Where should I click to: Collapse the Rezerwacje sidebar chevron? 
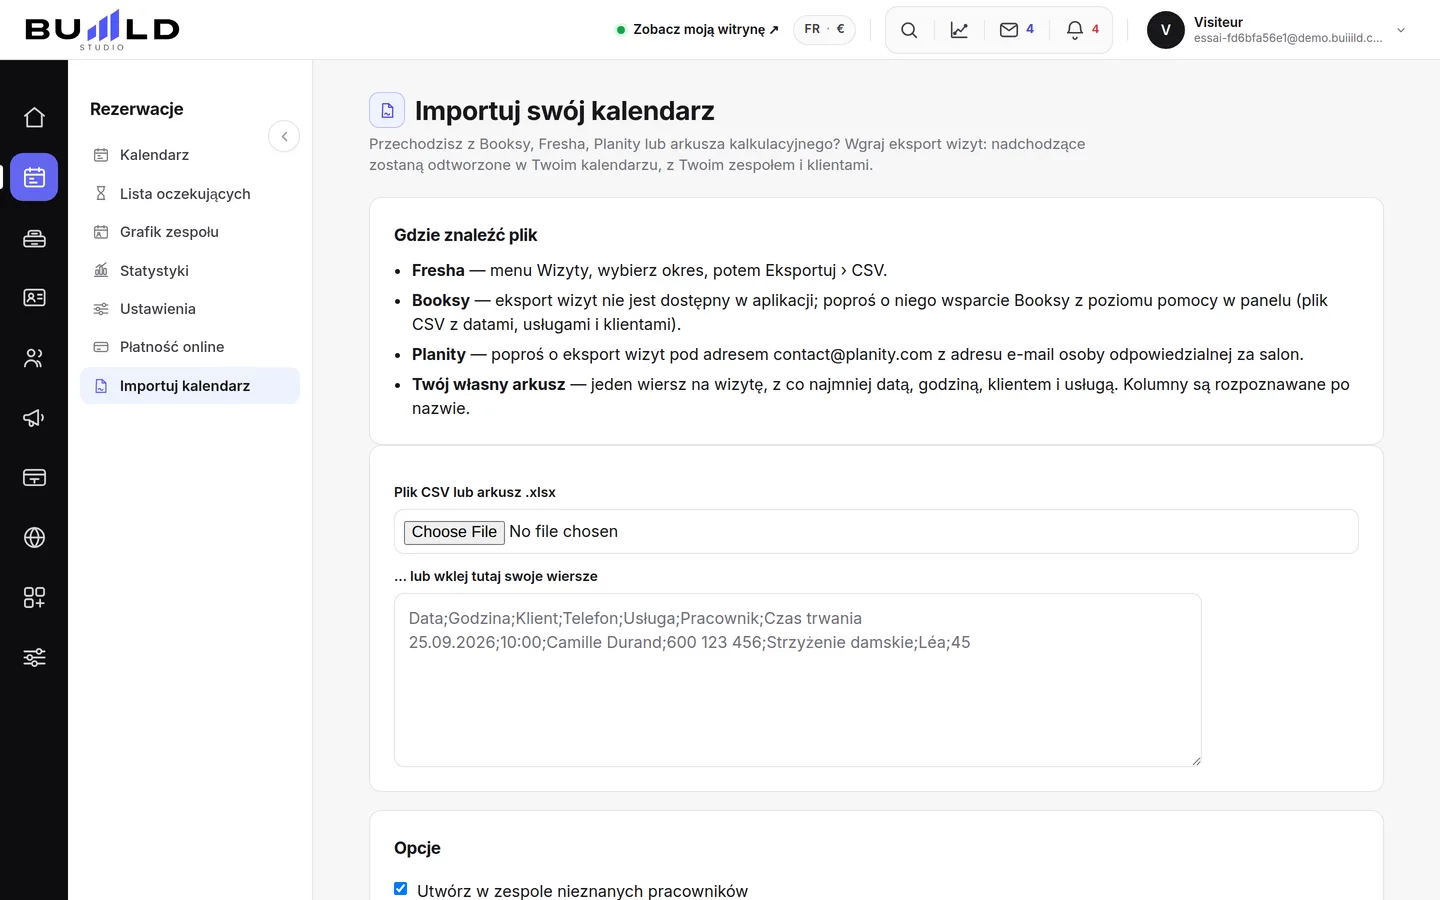coord(284,136)
